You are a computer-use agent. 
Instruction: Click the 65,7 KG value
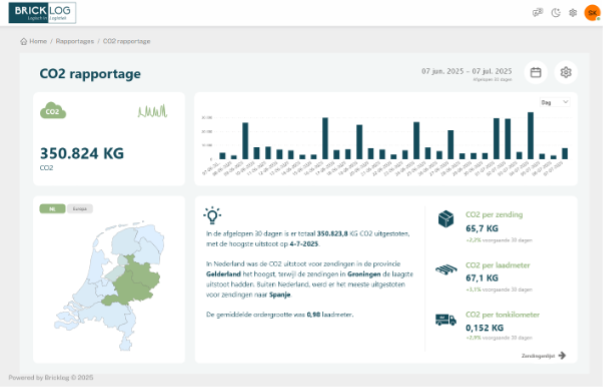coord(482,228)
